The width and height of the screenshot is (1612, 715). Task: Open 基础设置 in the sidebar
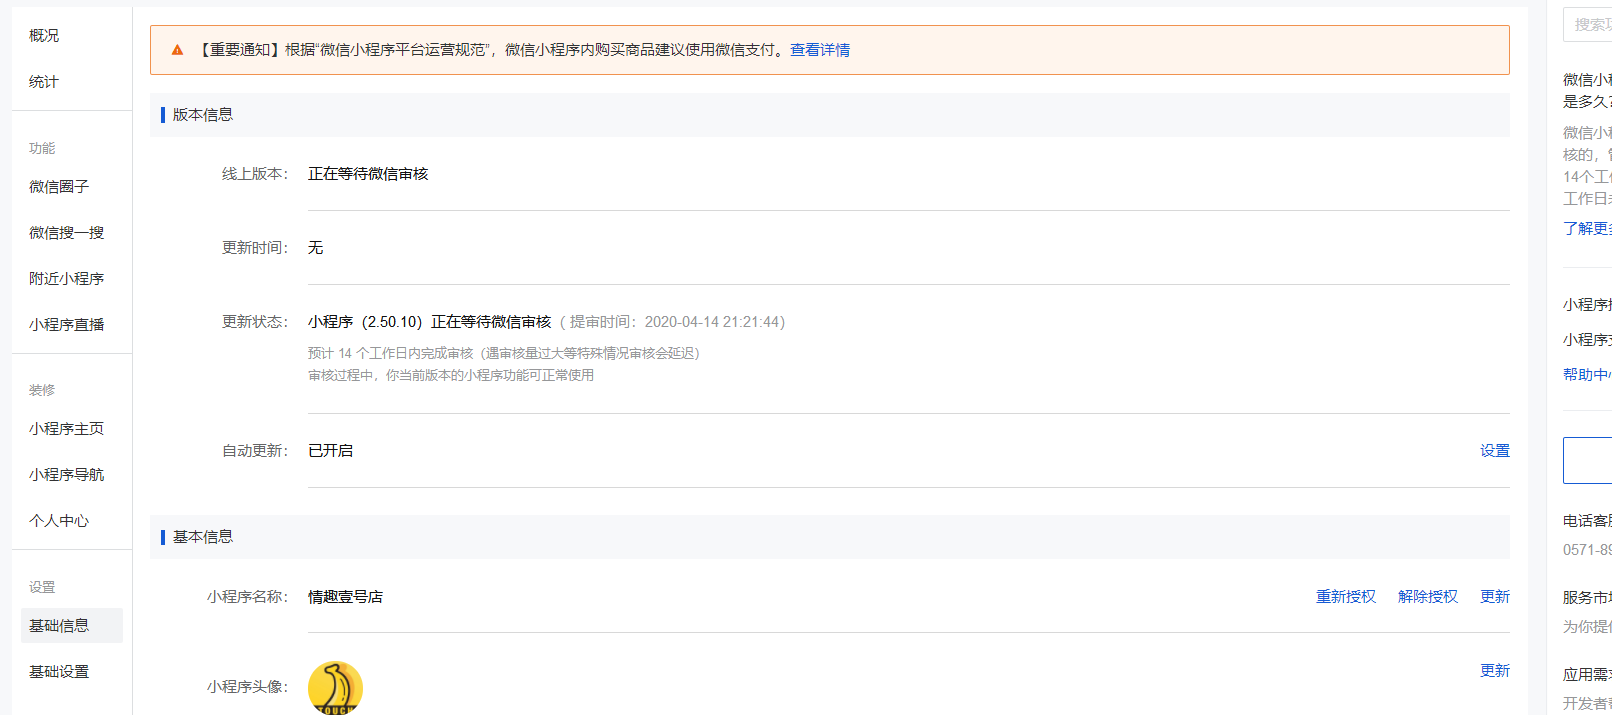coord(59,672)
